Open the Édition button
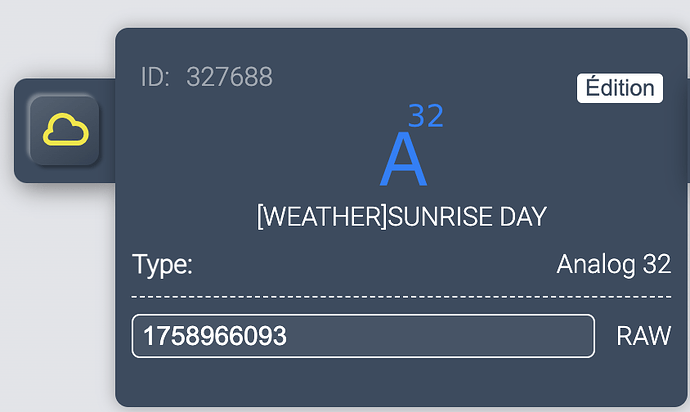The height and width of the screenshot is (412, 690). point(620,88)
